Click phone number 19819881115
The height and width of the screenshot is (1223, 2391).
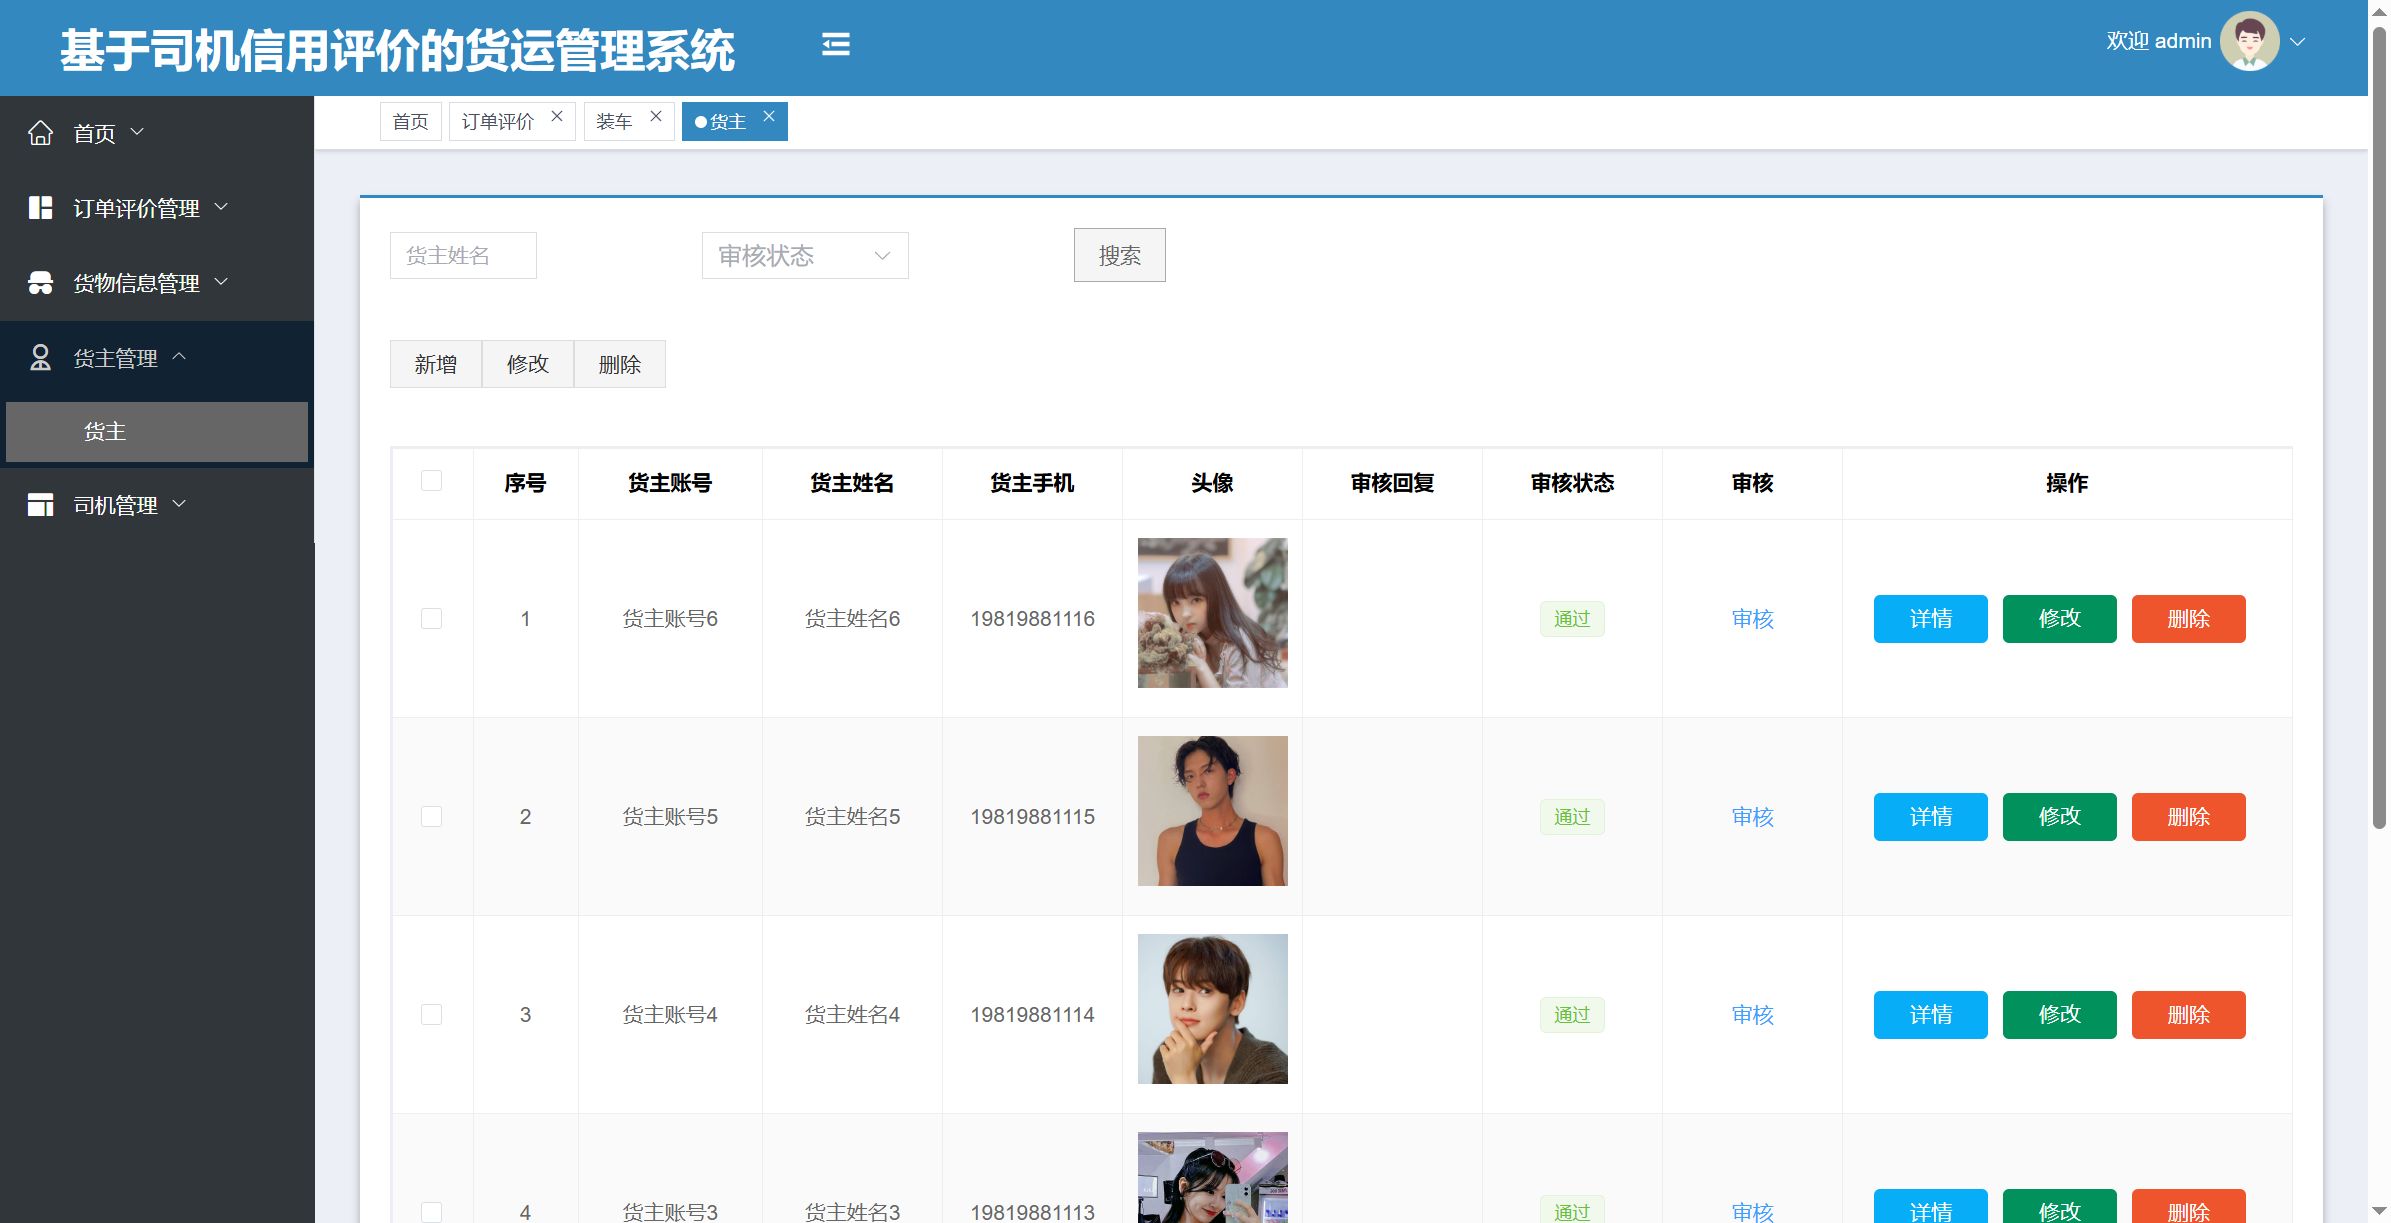coord(1032,817)
